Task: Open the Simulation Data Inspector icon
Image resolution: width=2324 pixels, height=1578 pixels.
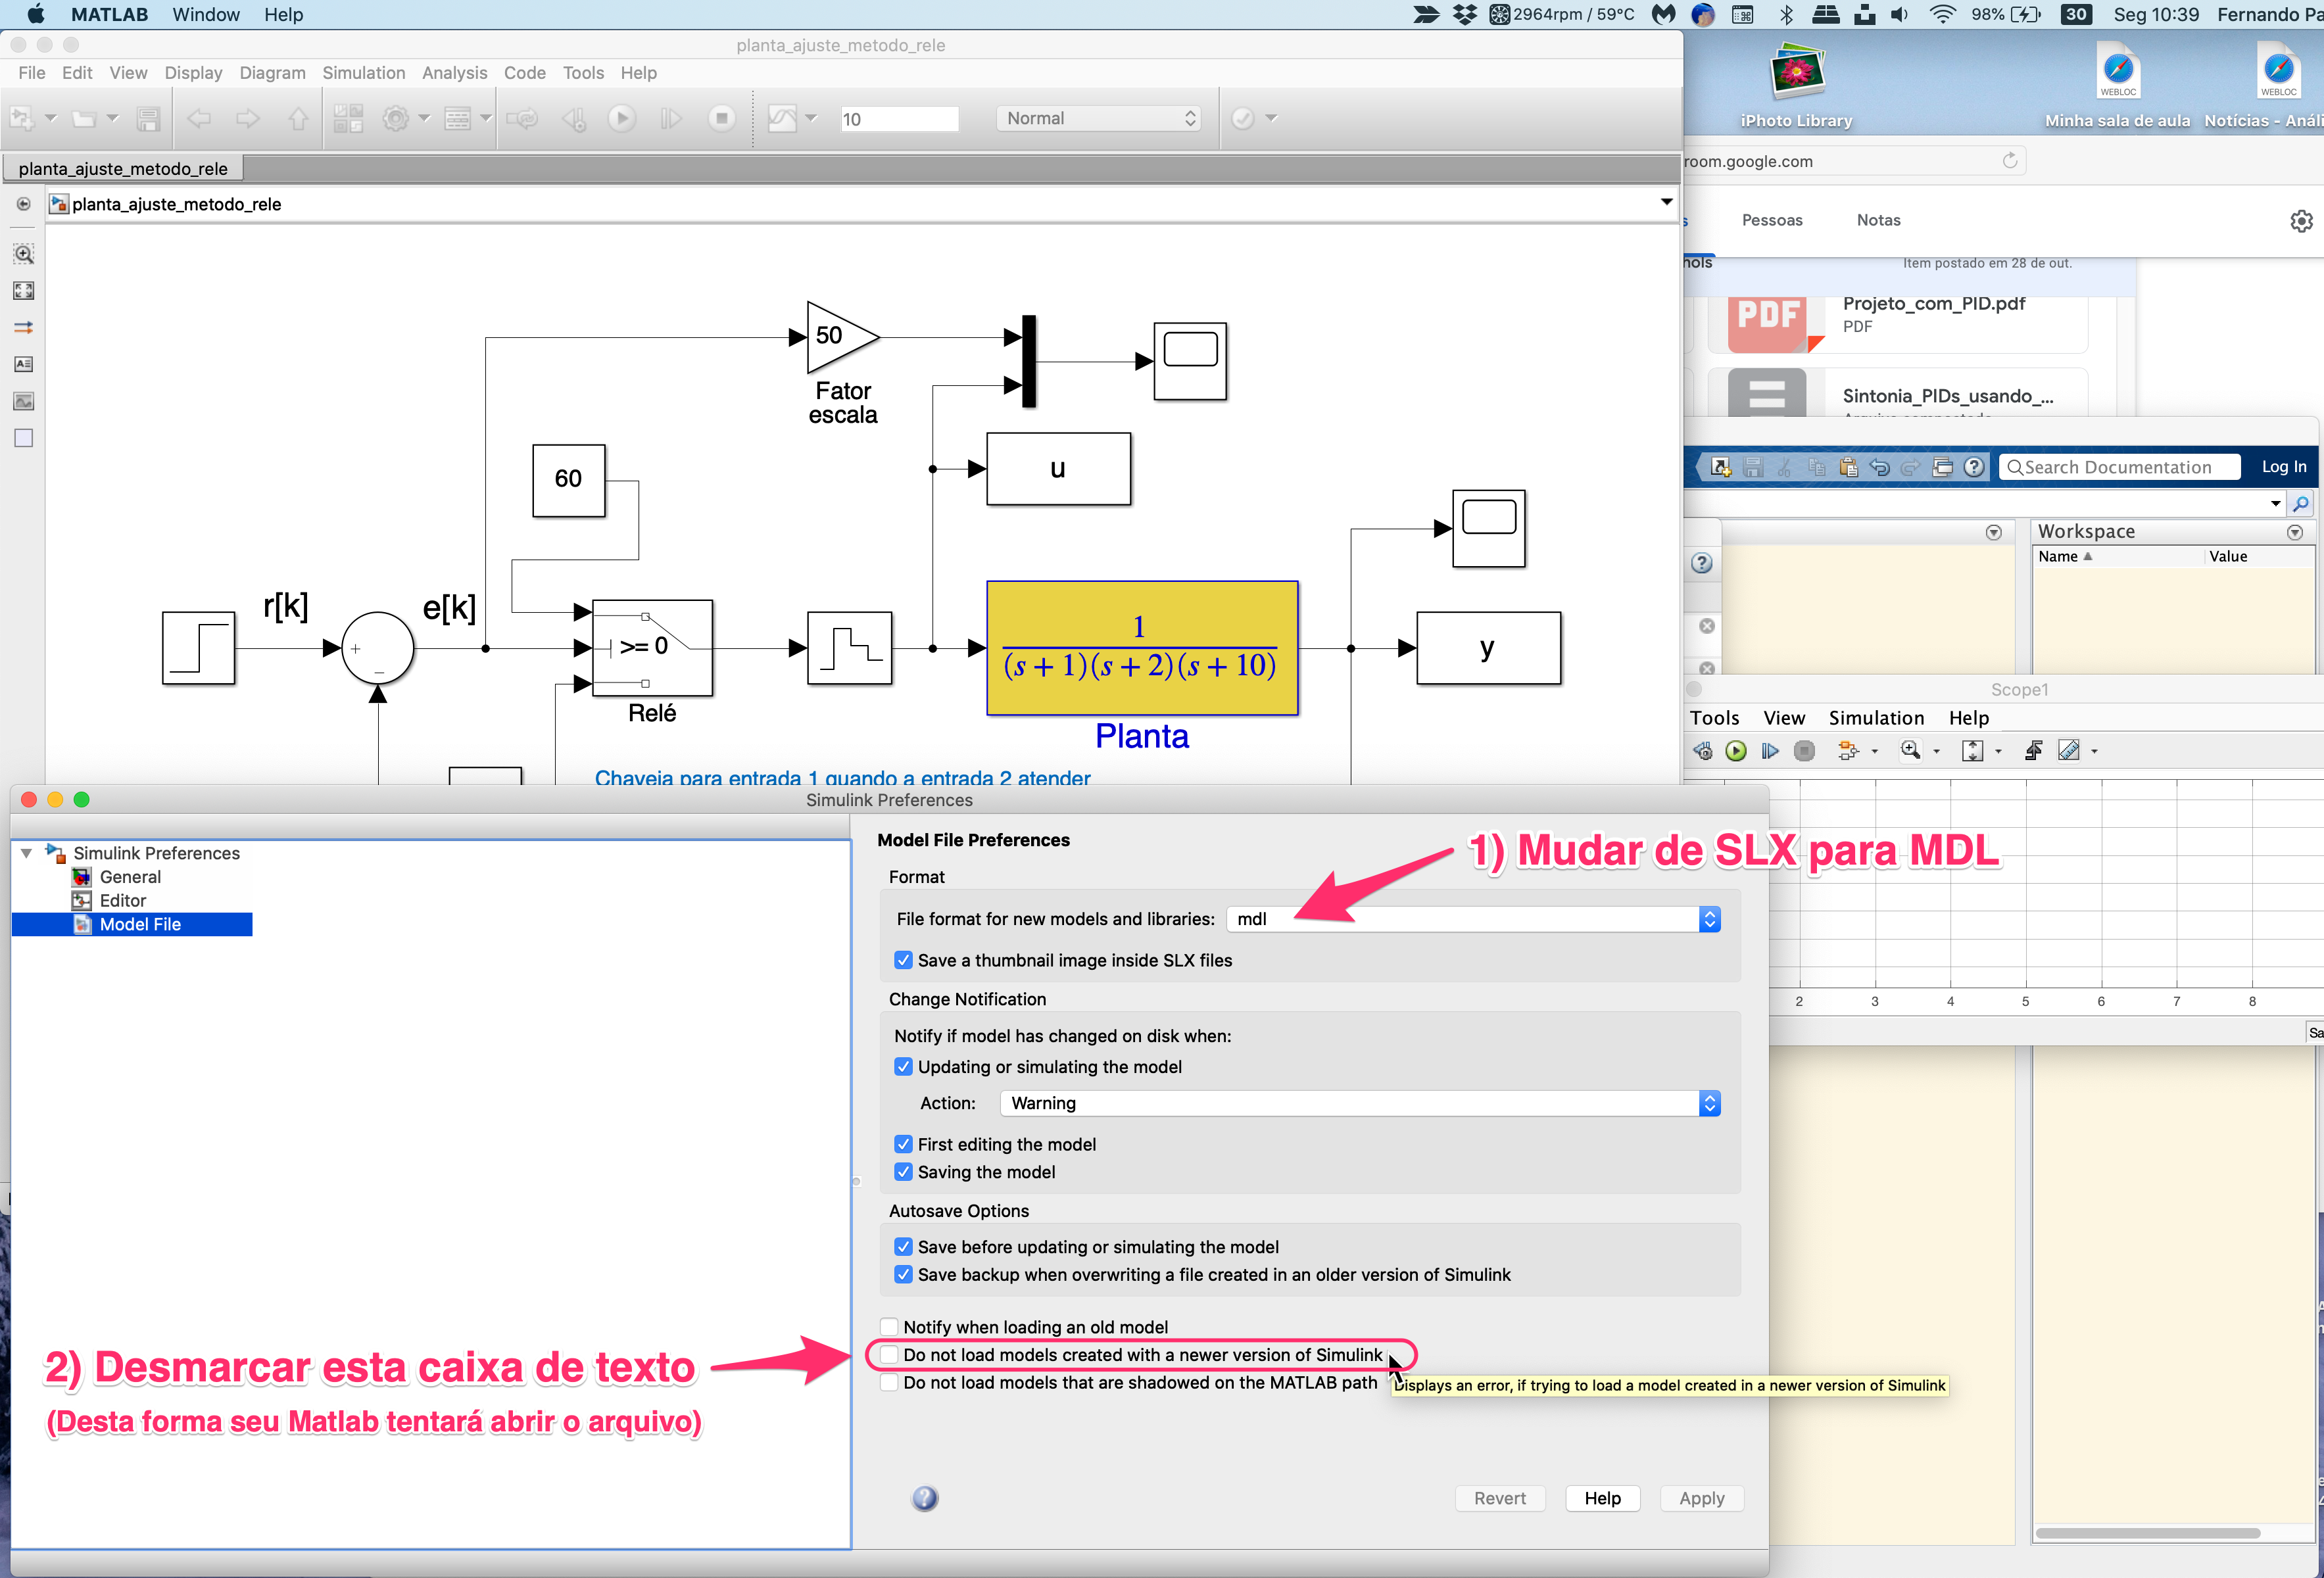Action: [782, 119]
